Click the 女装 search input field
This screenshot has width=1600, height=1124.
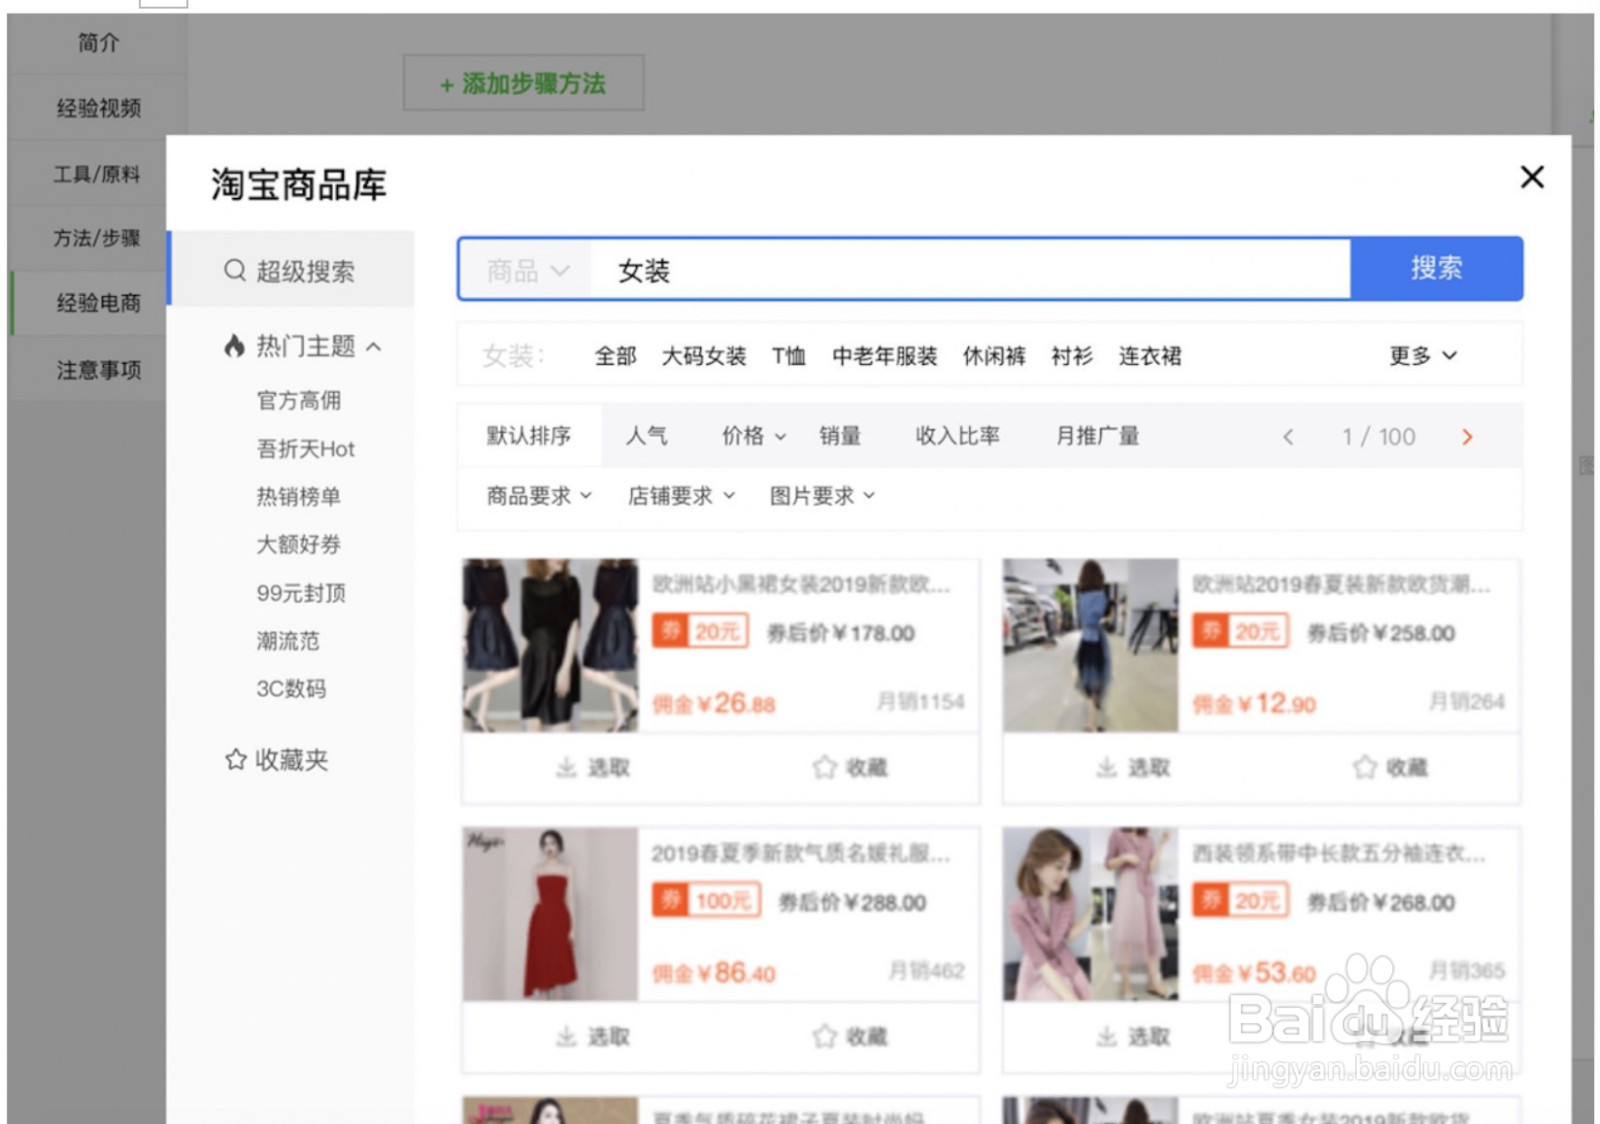(x=970, y=270)
